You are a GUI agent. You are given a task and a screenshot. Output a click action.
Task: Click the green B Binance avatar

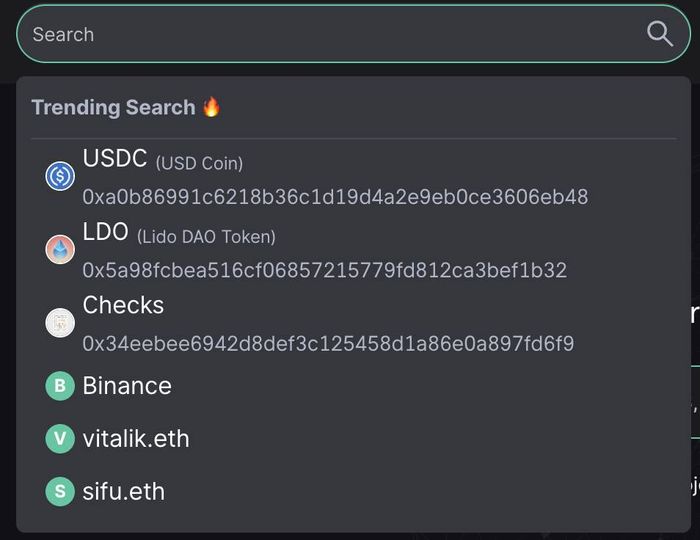[60, 386]
